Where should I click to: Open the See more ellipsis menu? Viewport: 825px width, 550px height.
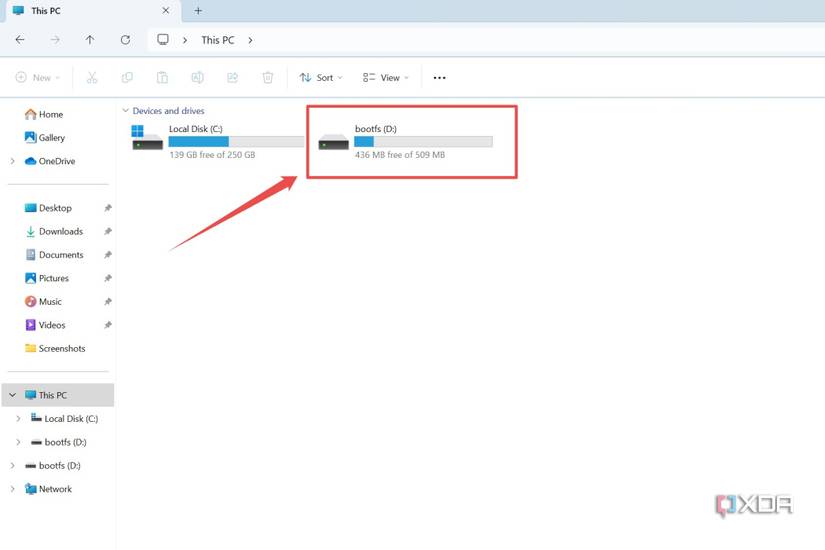coord(439,78)
